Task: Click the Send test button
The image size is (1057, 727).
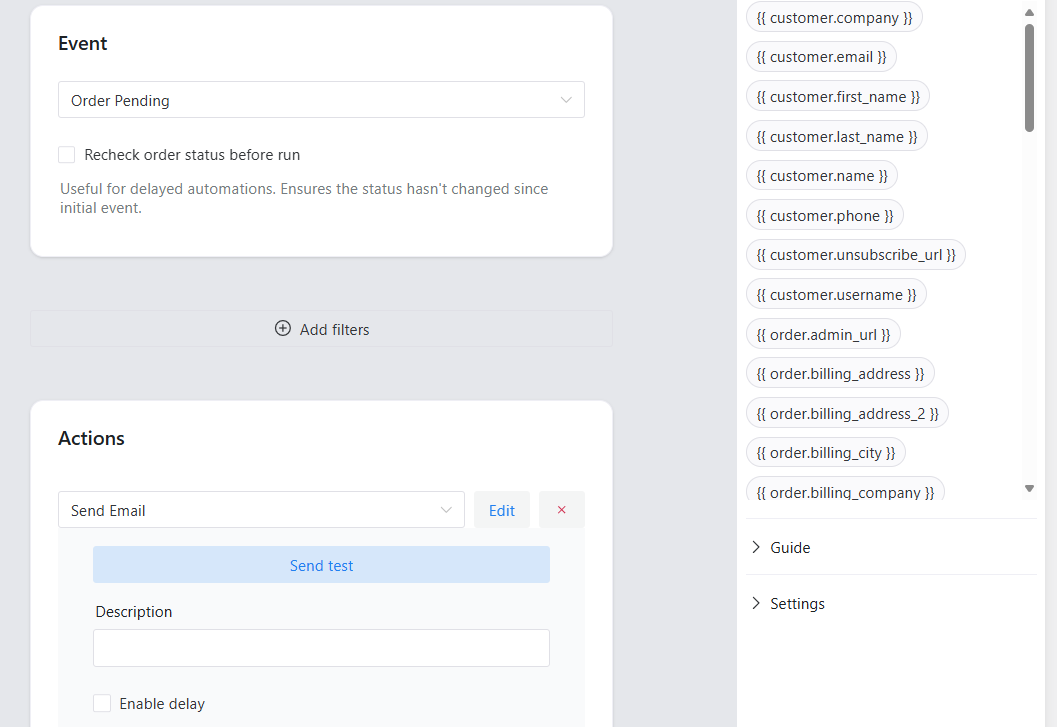Action: [321, 565]
